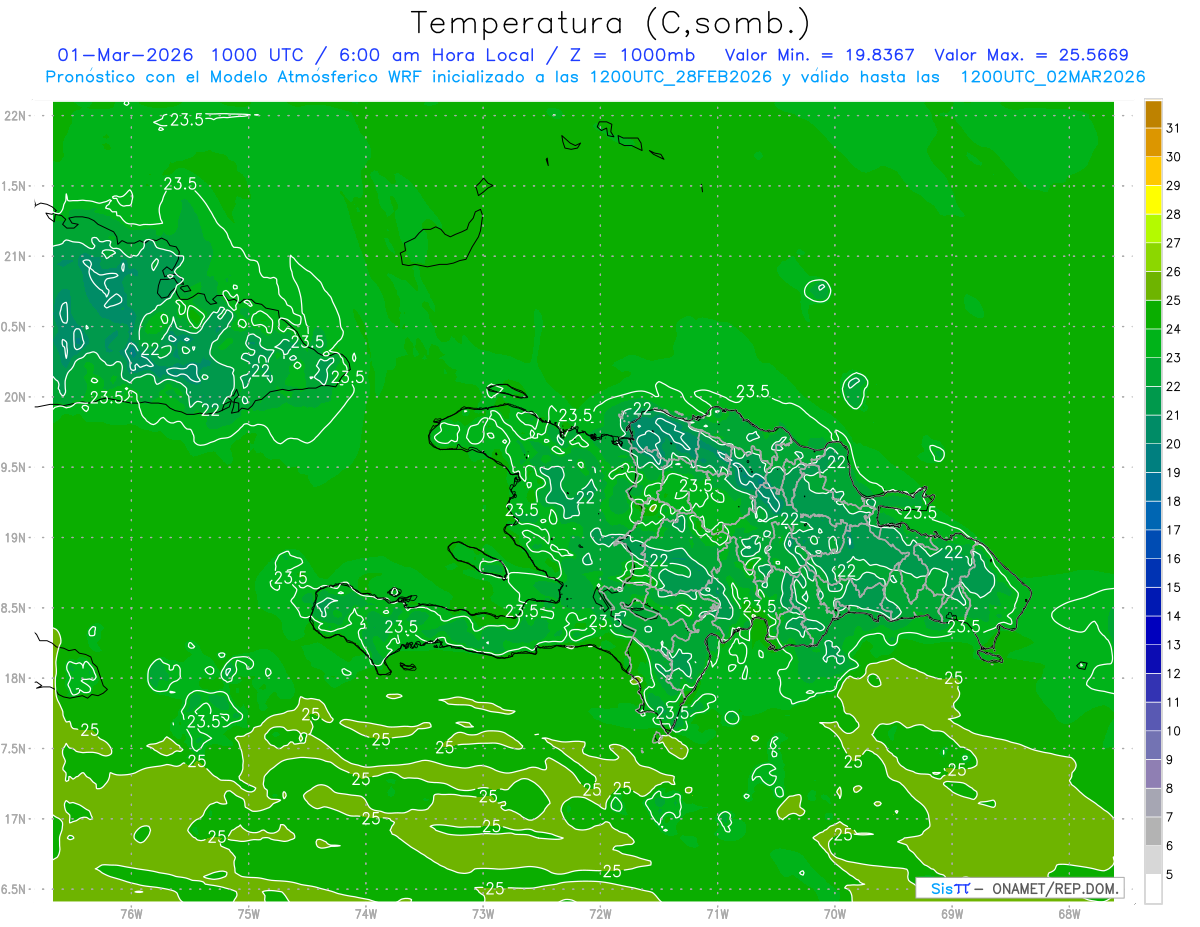Click the '76W' longitude axis label

tap(131, 914)
